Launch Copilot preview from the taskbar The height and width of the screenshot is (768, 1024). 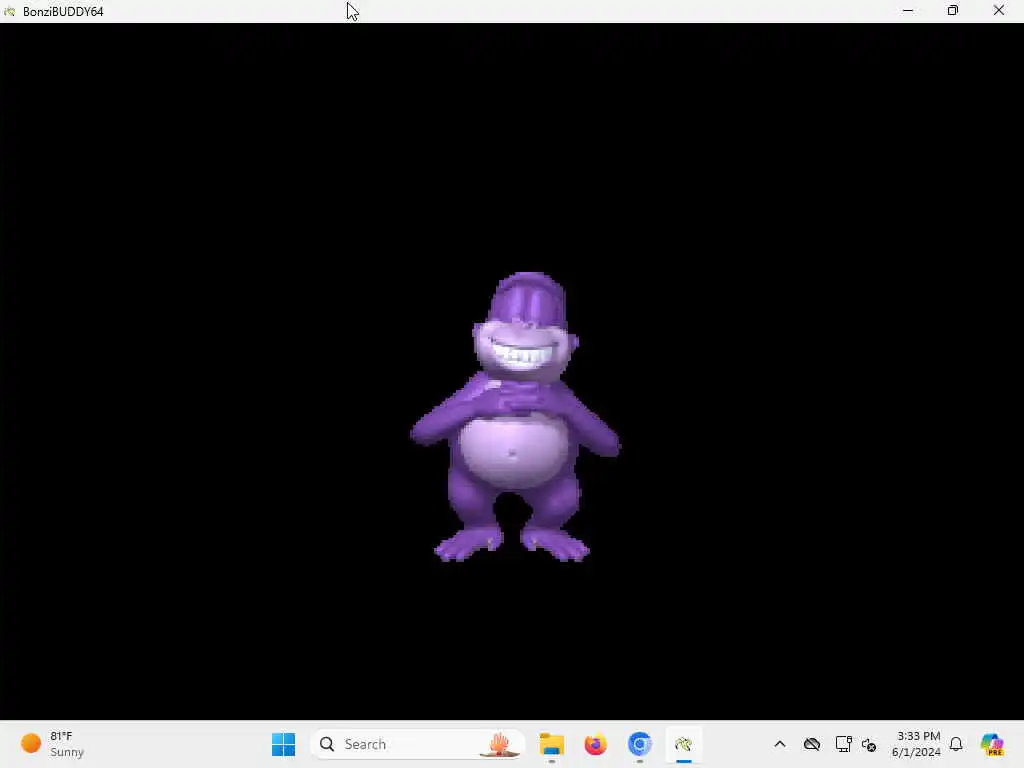(x=992, y=744)
